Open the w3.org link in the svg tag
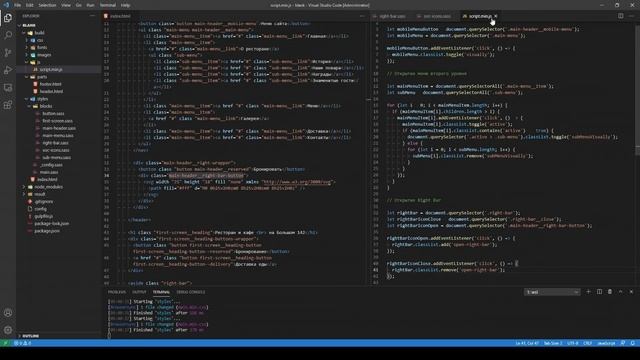 (x=296, y=182)
